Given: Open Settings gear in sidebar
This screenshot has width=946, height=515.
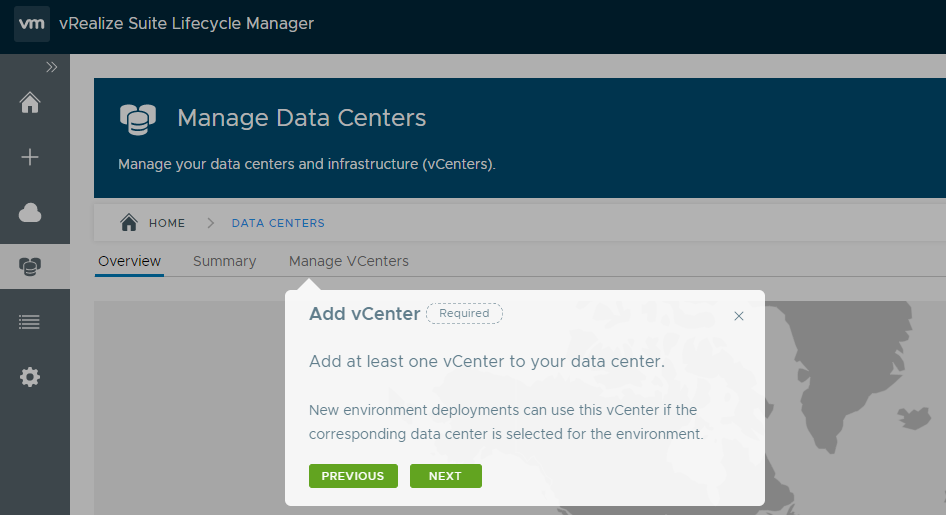Looking at the screenshot, I should tap(30, 377).
